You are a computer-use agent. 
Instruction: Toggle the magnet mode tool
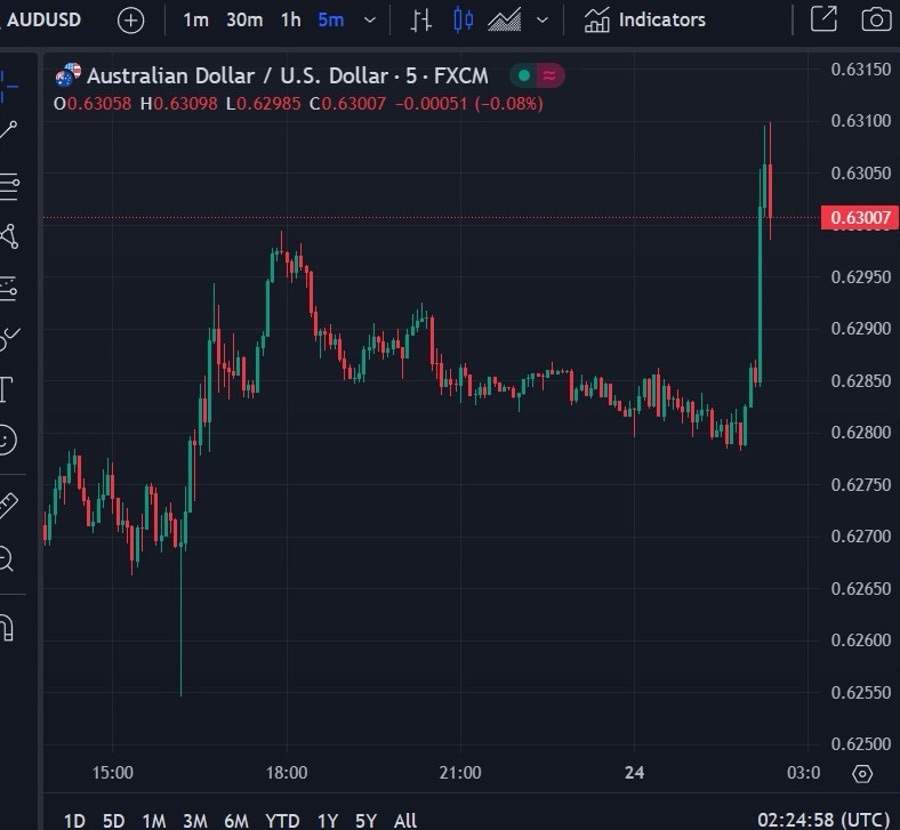point(6,628)
